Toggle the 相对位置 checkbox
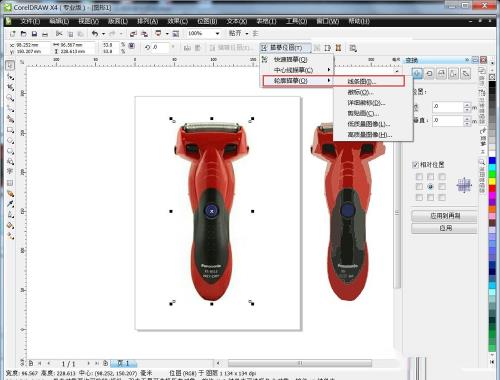 pos(415,165)
